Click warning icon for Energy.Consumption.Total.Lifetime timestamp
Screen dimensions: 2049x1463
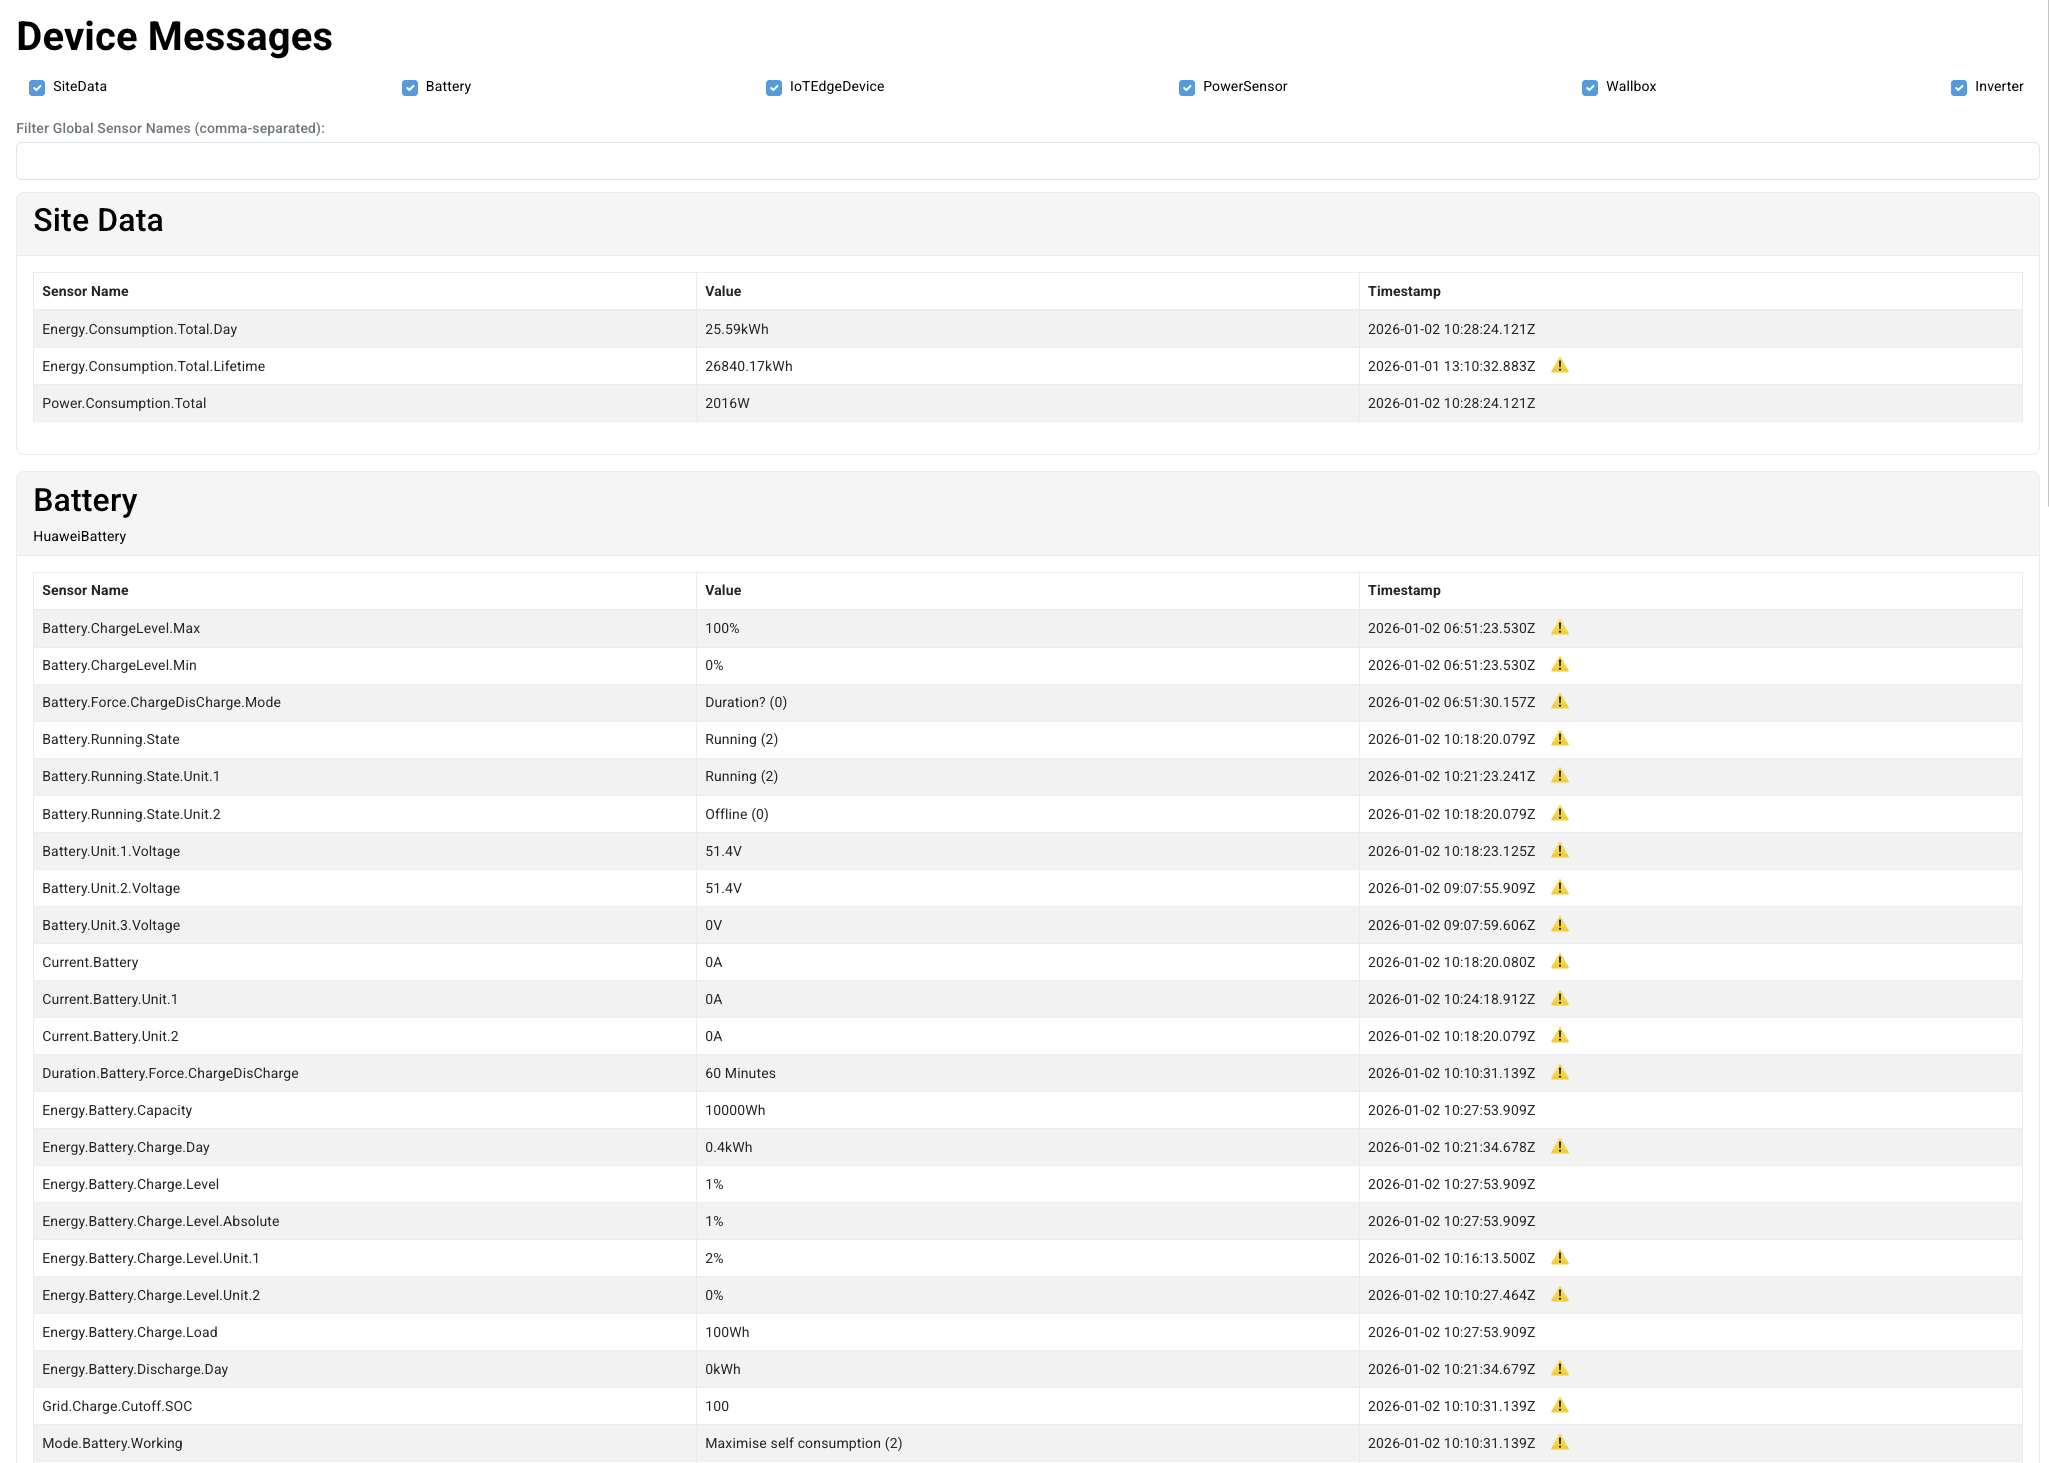click(x=1559, y=366)
